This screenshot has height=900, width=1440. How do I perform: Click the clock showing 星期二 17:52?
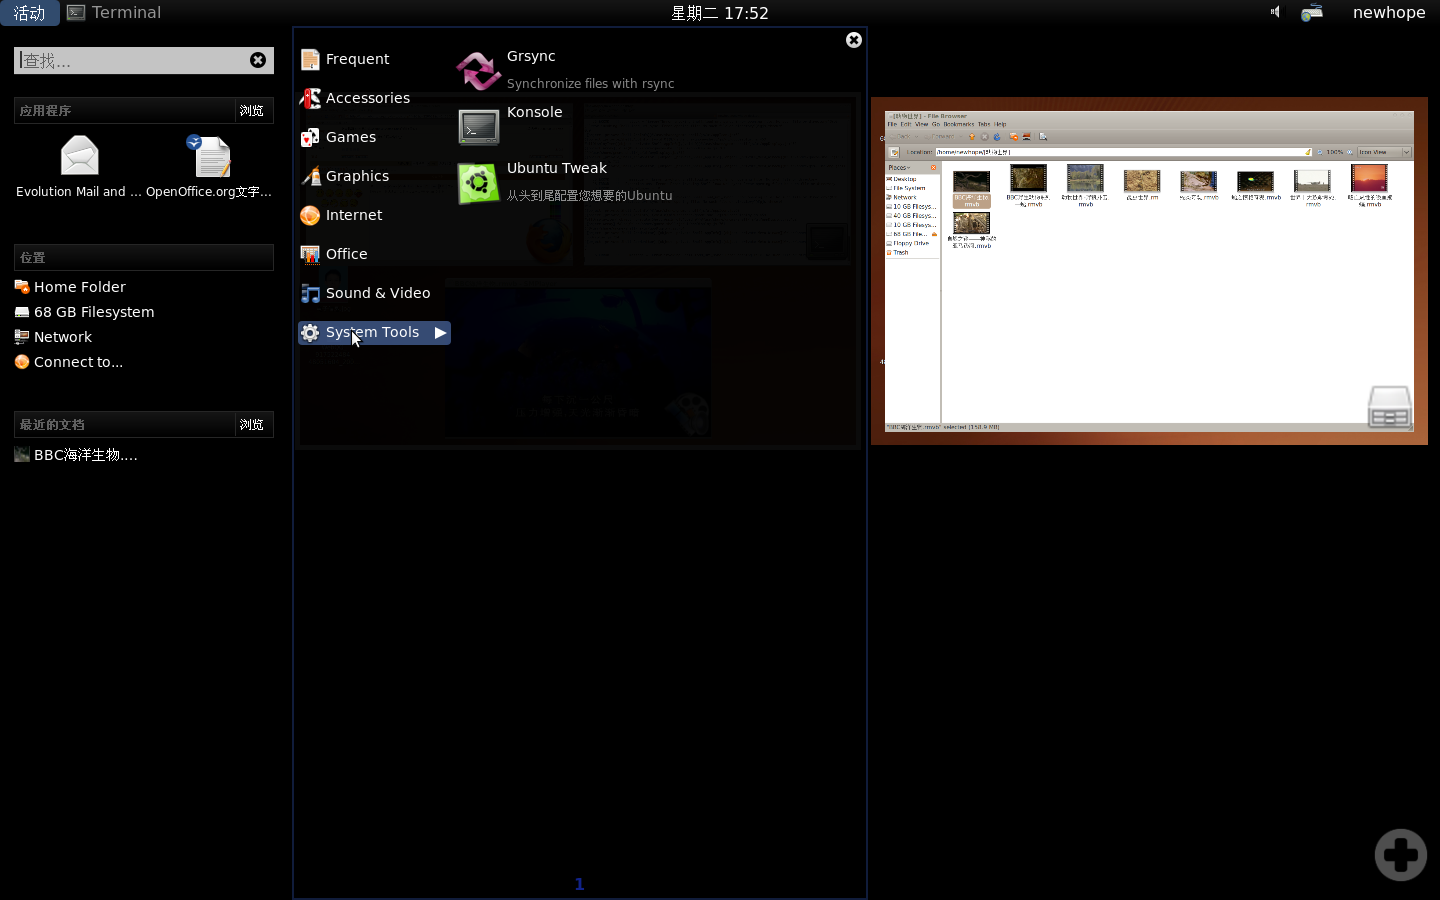(719, 13)
